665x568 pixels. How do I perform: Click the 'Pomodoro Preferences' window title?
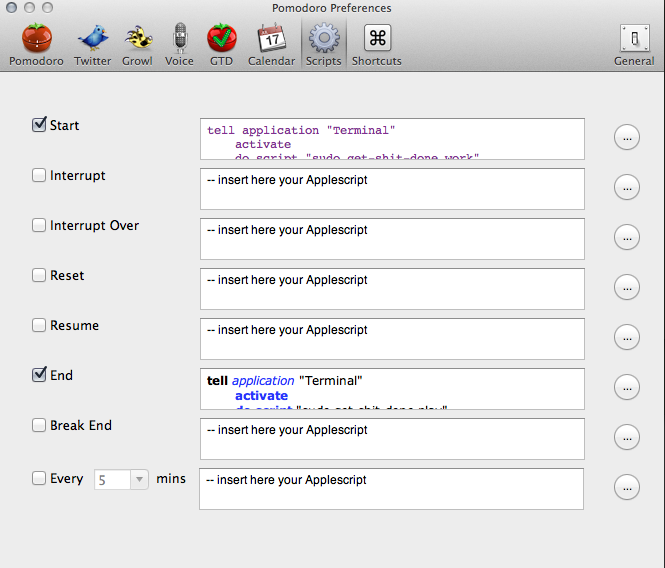332,8
